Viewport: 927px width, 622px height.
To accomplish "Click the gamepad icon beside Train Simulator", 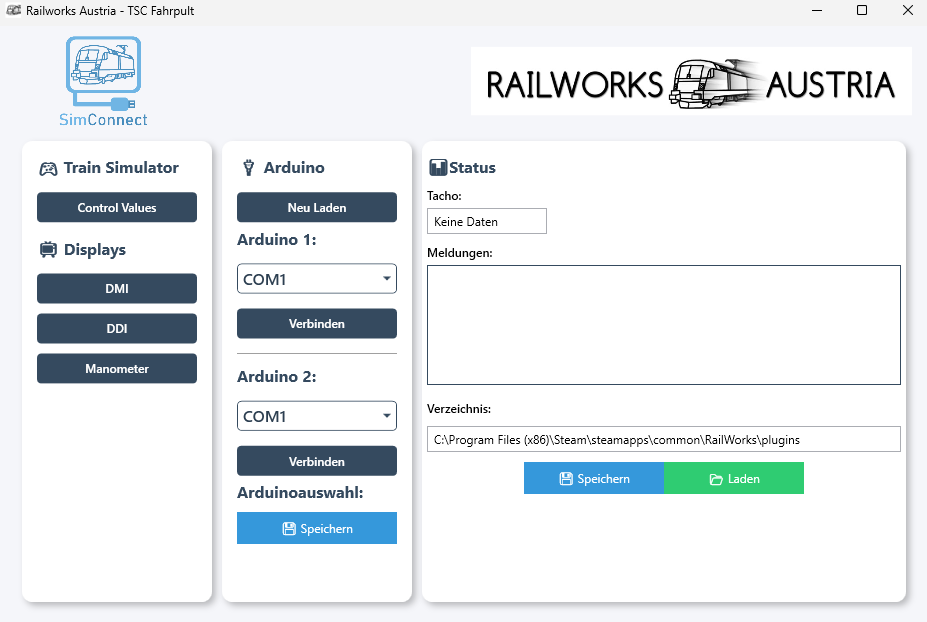I will tap(48, 169).
